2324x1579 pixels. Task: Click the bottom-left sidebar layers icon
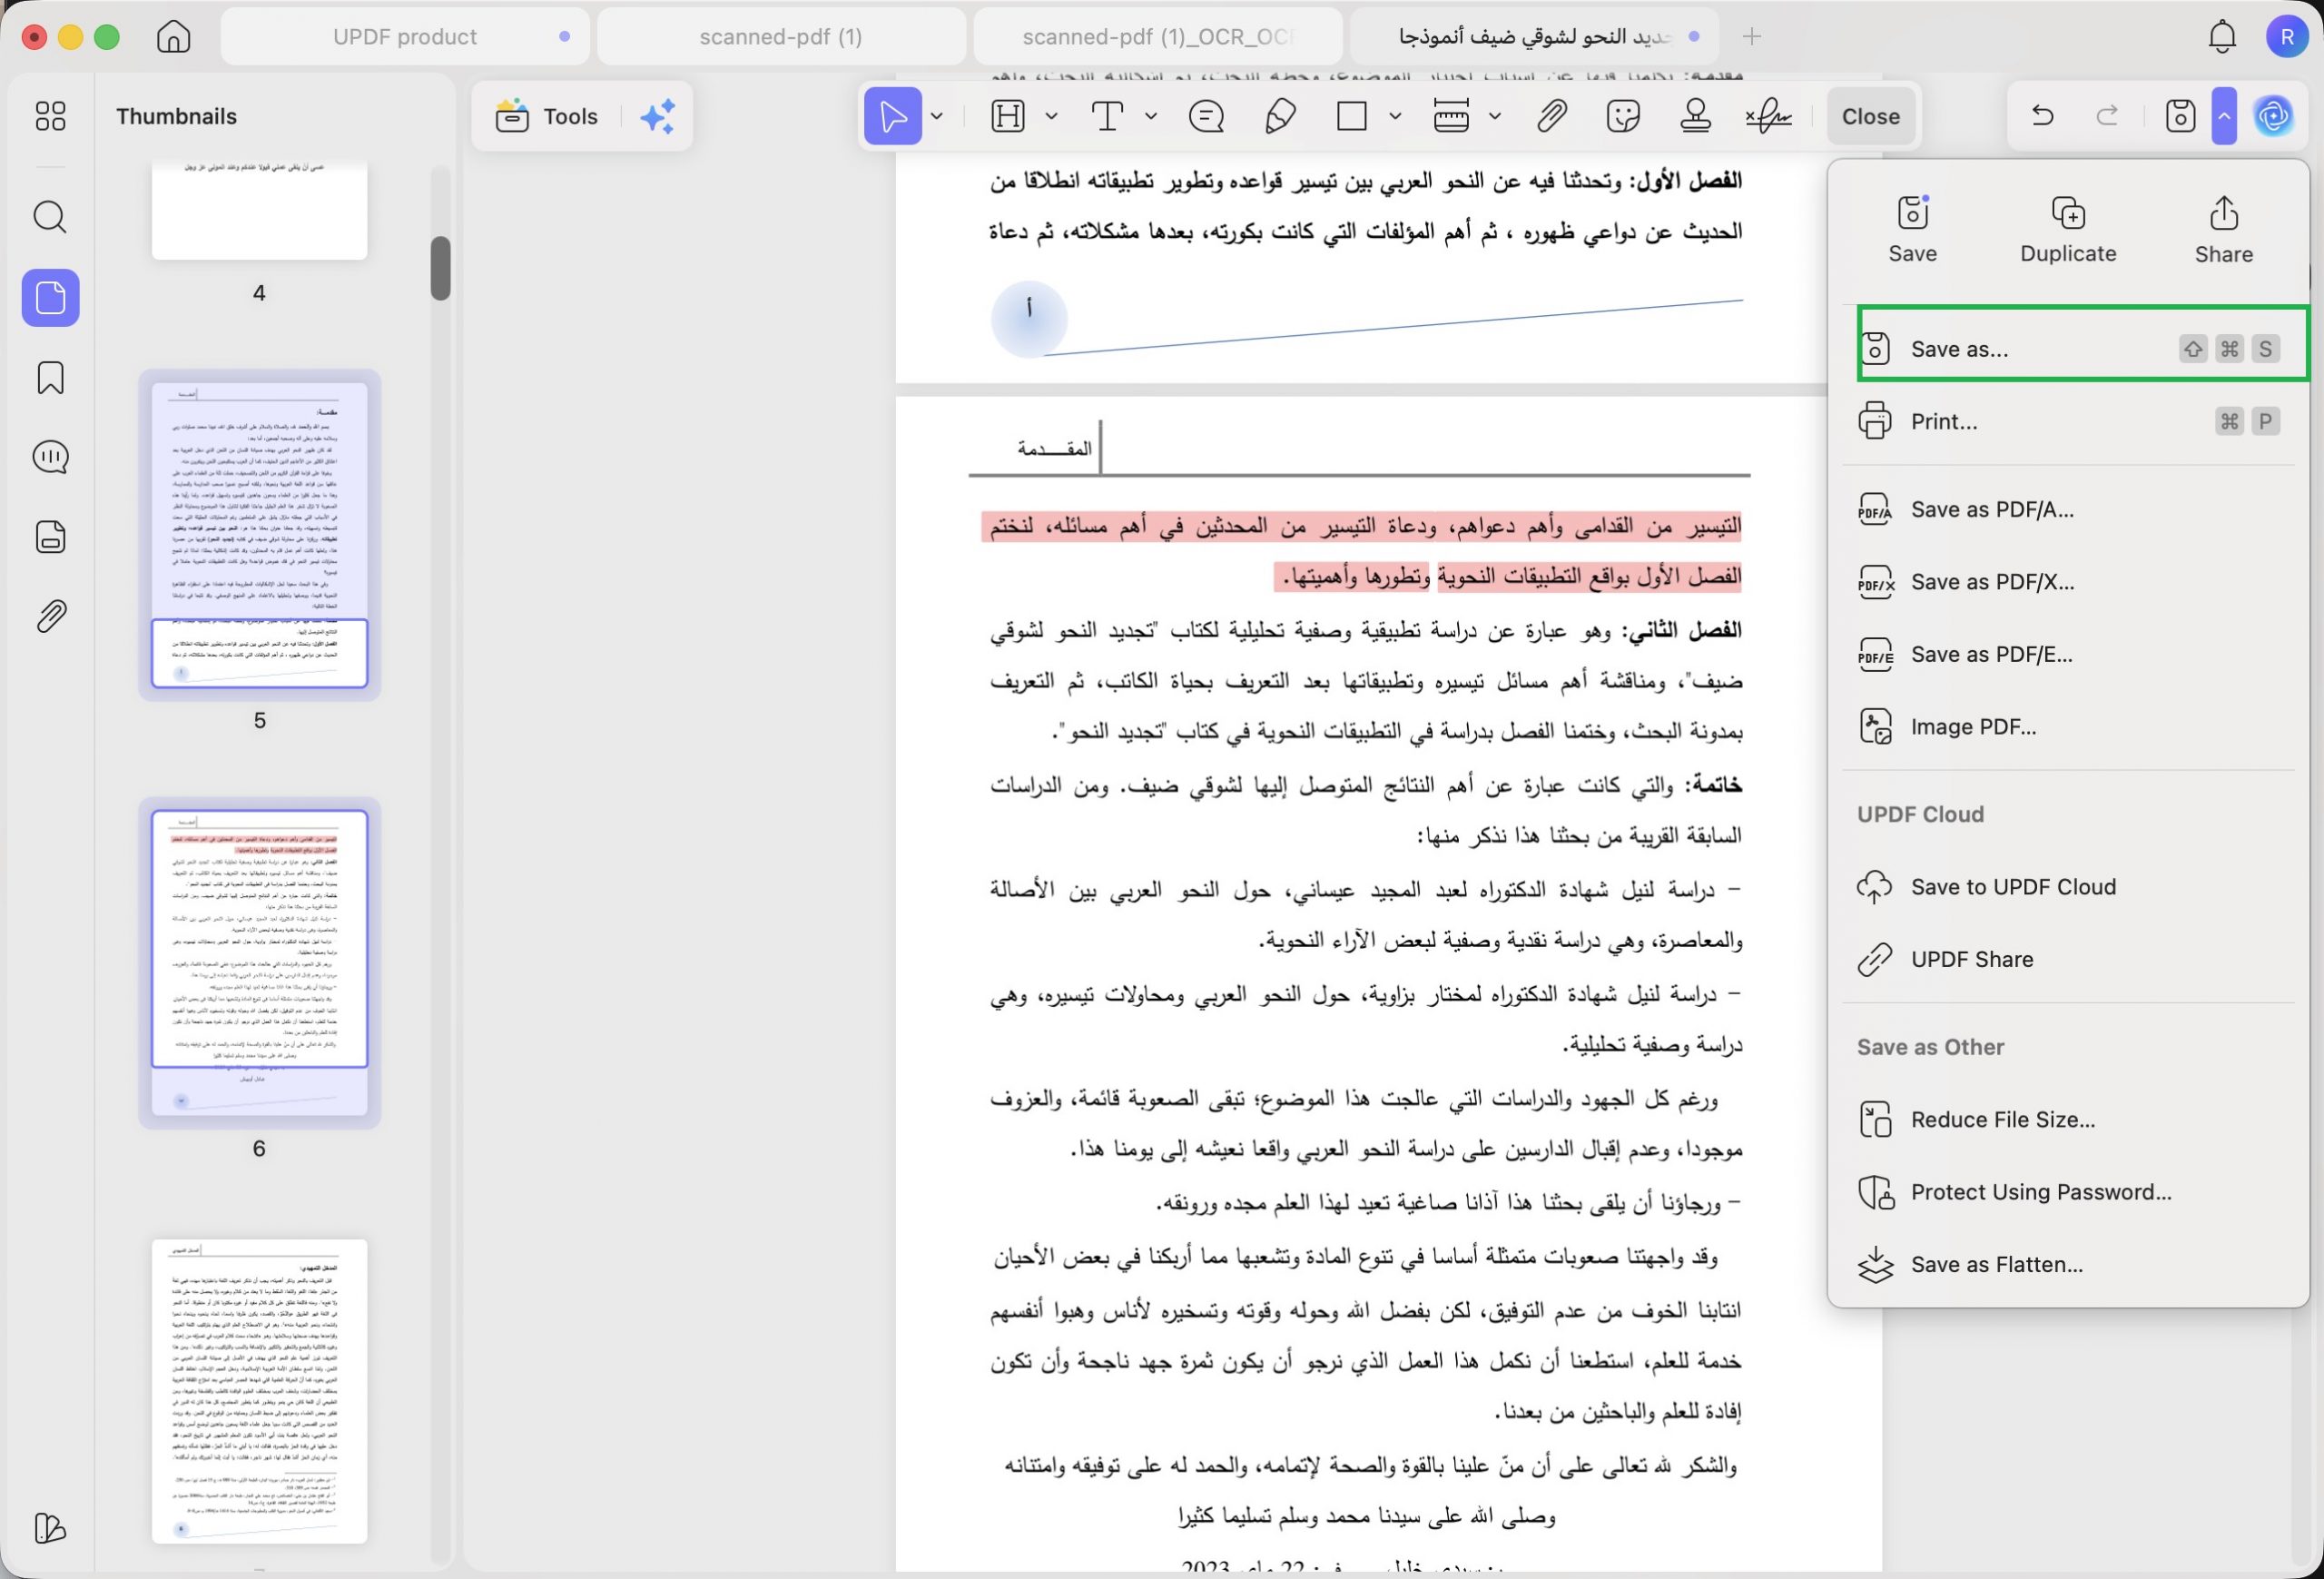(50, 1527)
